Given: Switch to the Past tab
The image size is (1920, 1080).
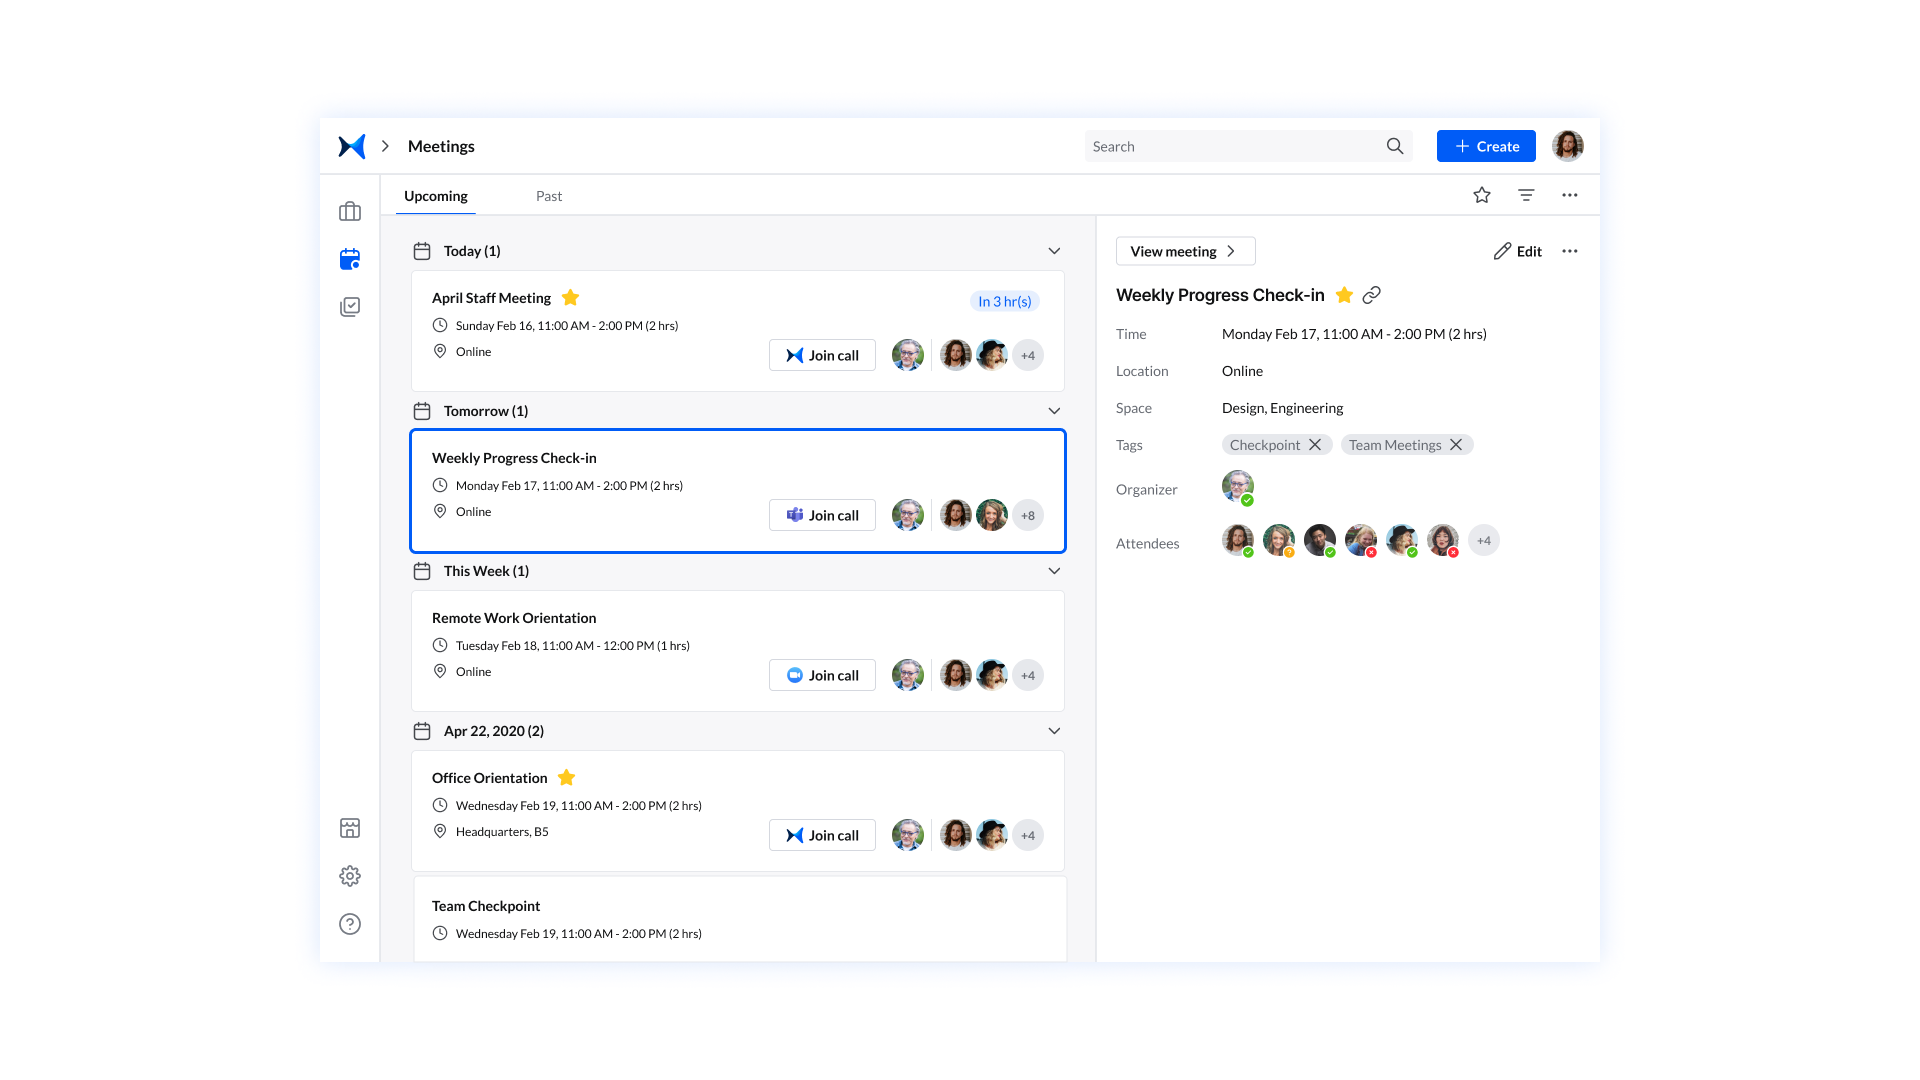Looking at the screenshot, I should click(548, 195).
